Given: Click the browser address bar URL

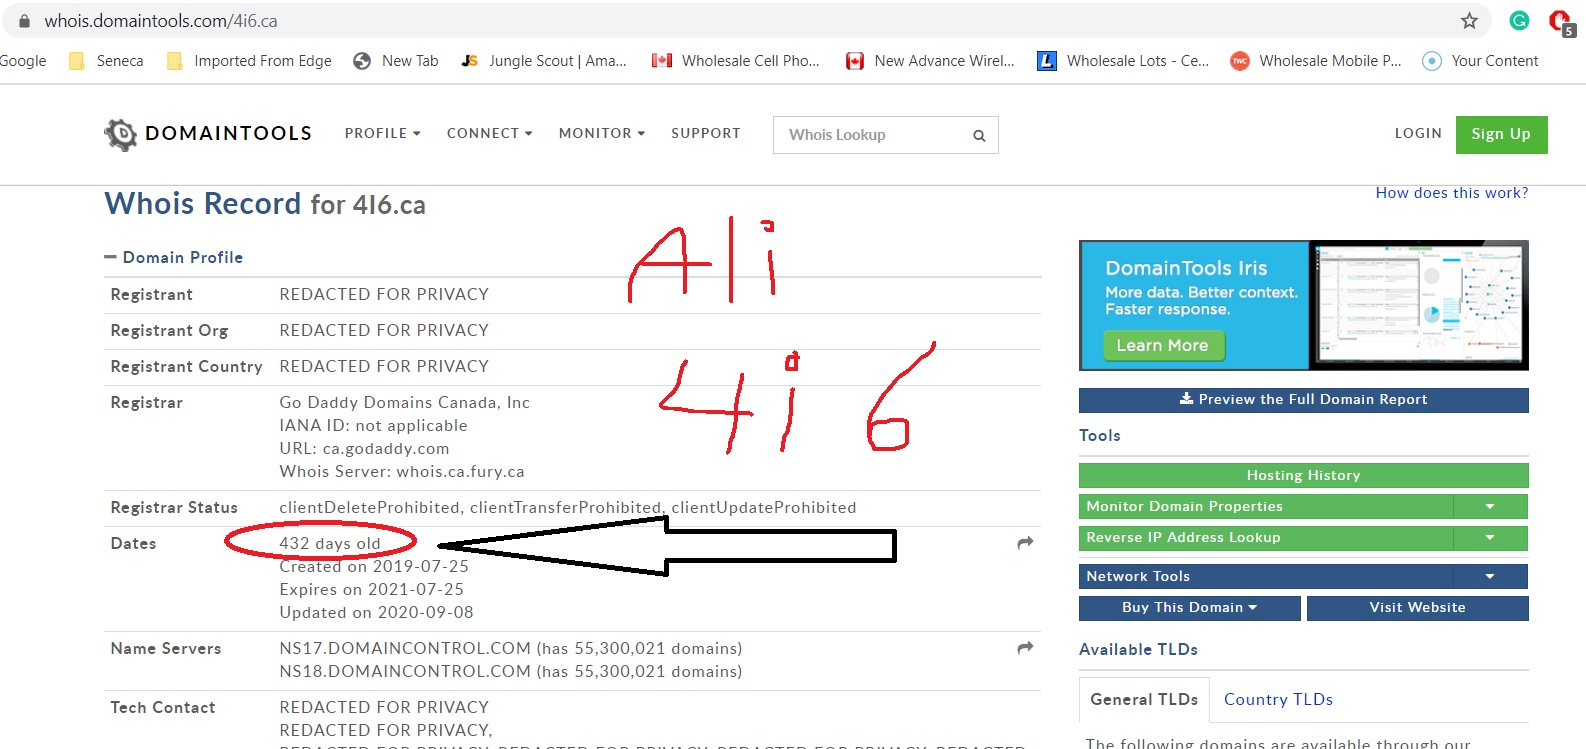Looking at the screenshot, I should [x=161, y=21].
